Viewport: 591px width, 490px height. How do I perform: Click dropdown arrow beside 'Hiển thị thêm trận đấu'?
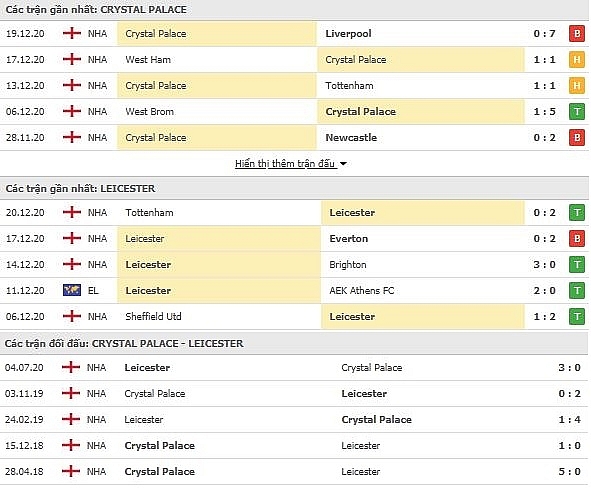(343, 164)
